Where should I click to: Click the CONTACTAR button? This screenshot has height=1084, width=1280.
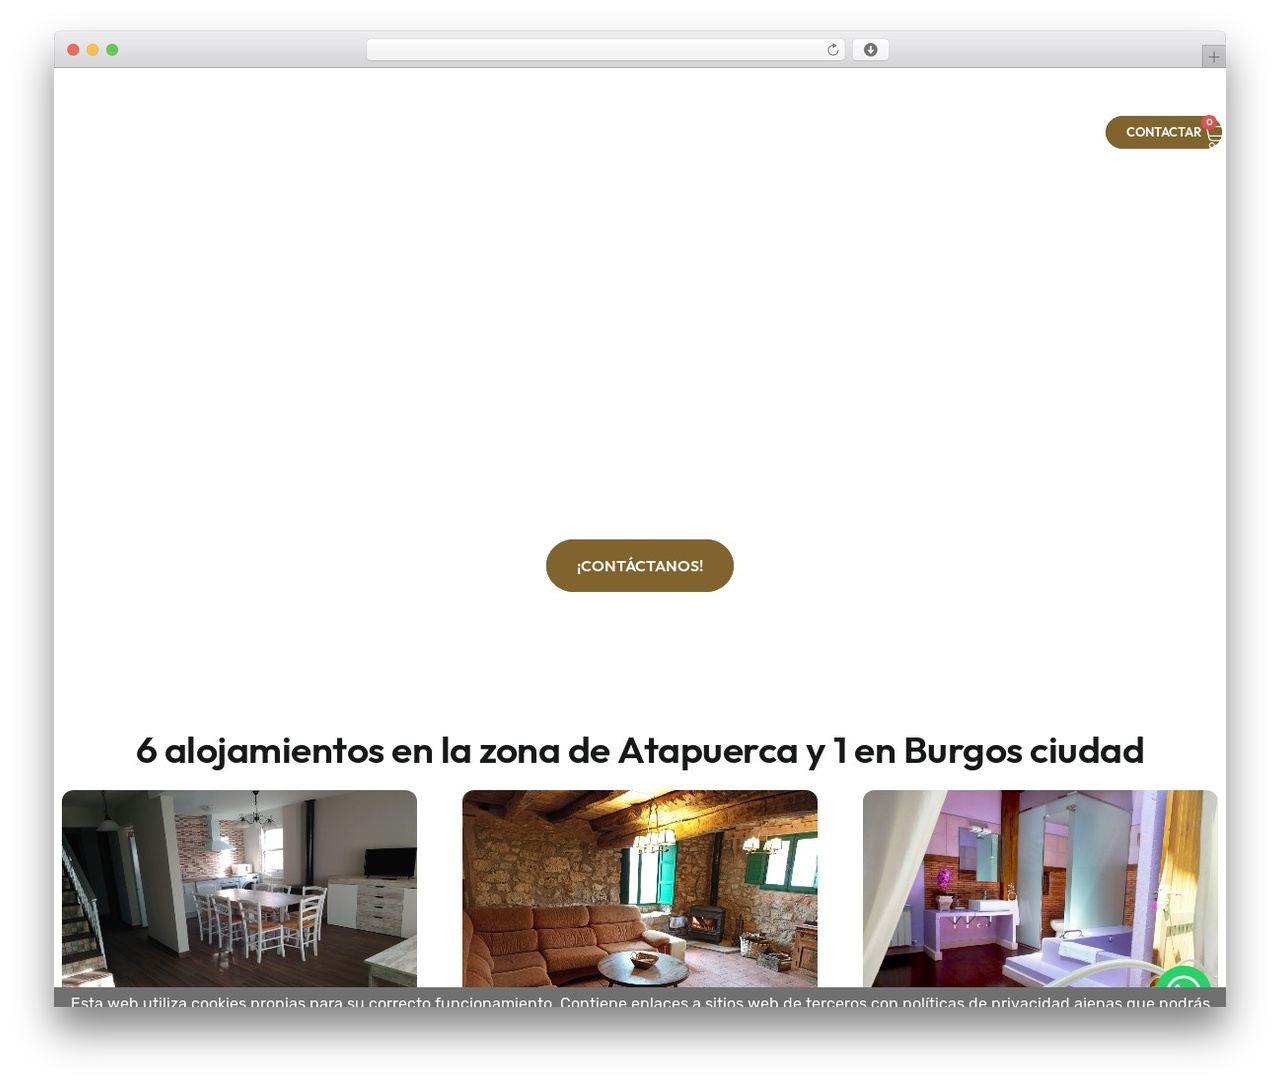point(1162,132)
